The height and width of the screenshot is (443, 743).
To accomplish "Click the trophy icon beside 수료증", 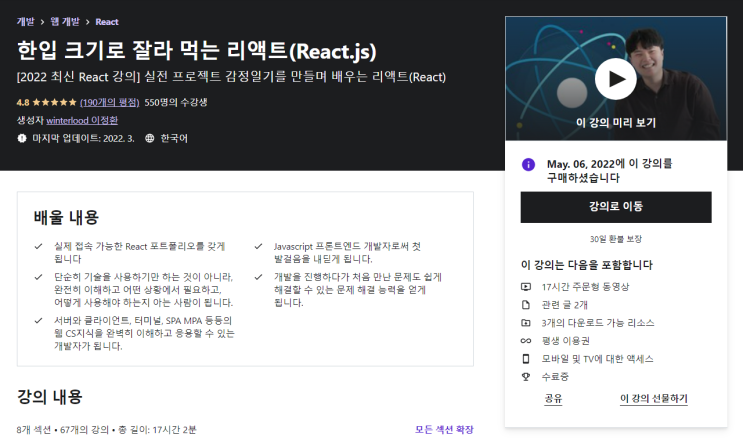I will click(x=526, y=377).
